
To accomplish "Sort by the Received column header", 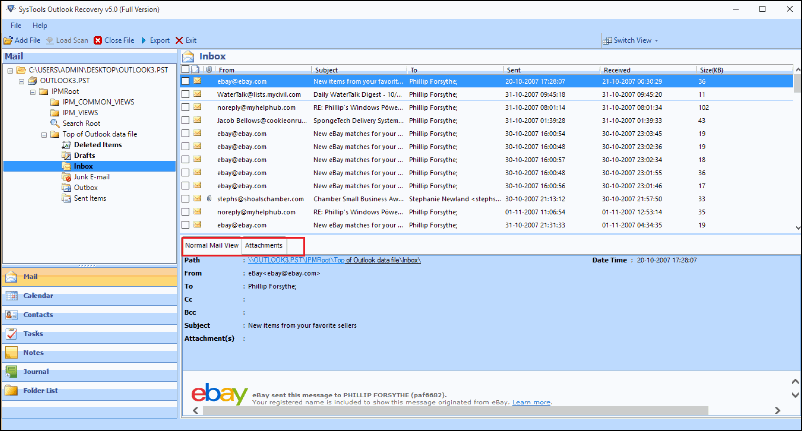I will (x=648, y=70).
